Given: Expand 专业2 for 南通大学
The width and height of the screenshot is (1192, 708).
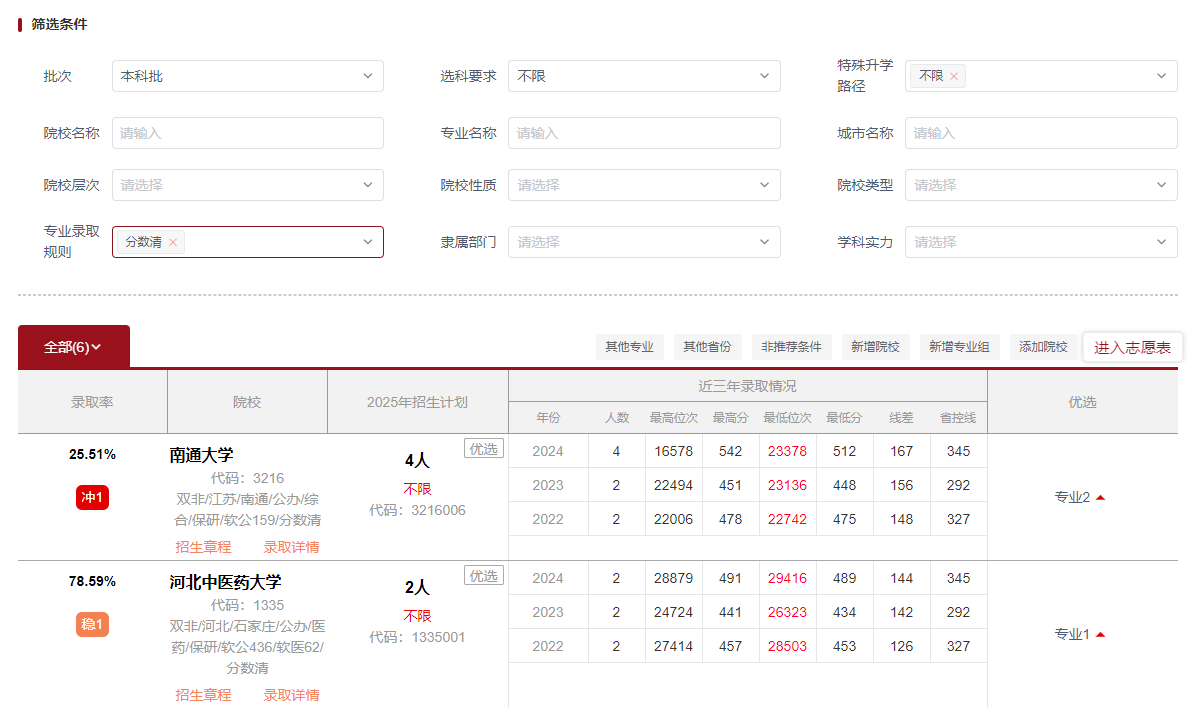Looking at the screenshot, I should 1081,497.
